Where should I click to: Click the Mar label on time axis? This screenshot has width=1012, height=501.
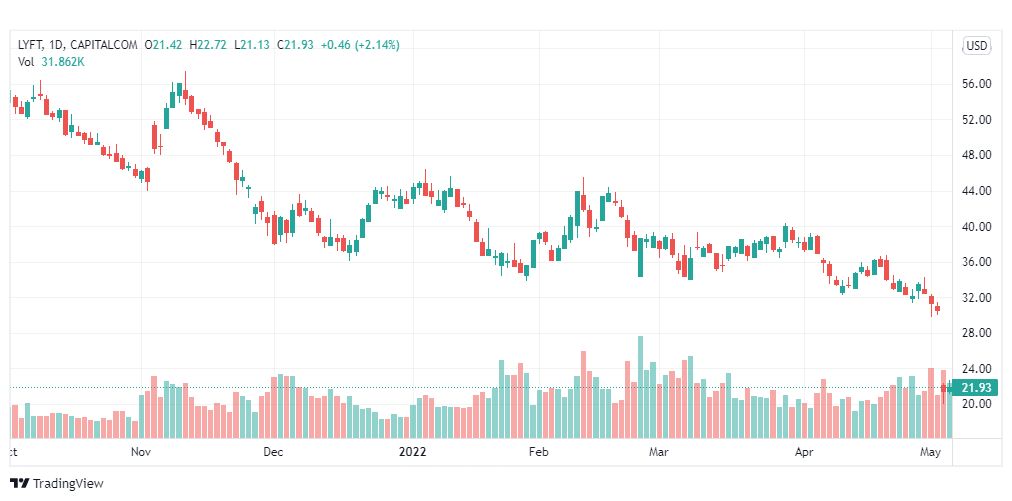(x=658, y=452)
